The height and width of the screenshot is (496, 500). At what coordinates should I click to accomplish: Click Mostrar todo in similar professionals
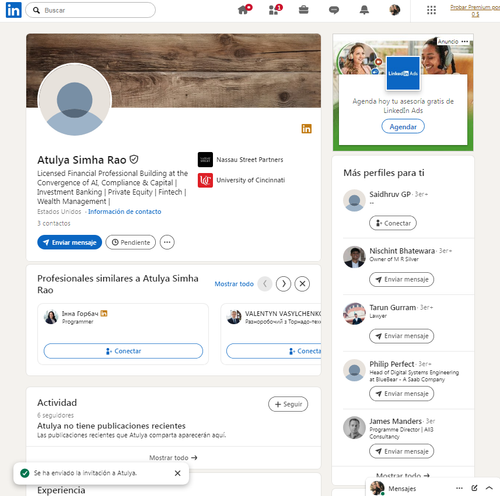click(234, 284)
